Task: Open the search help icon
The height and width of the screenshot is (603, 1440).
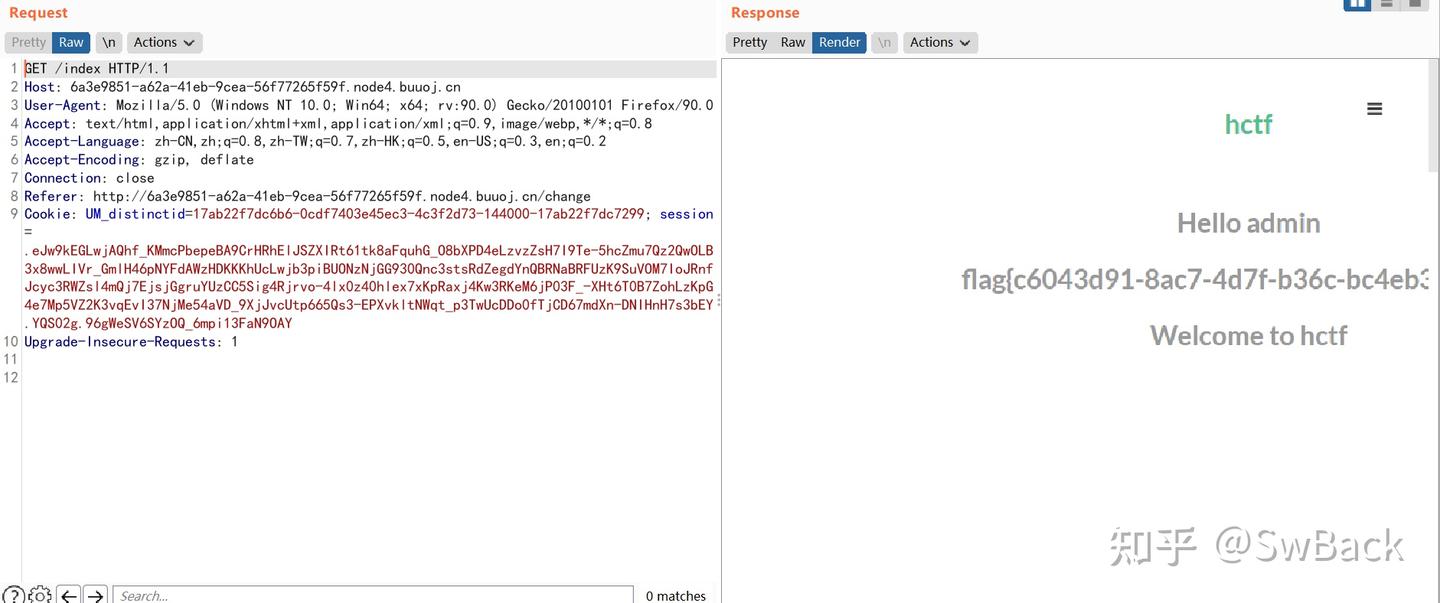Action: coord(12,595)
